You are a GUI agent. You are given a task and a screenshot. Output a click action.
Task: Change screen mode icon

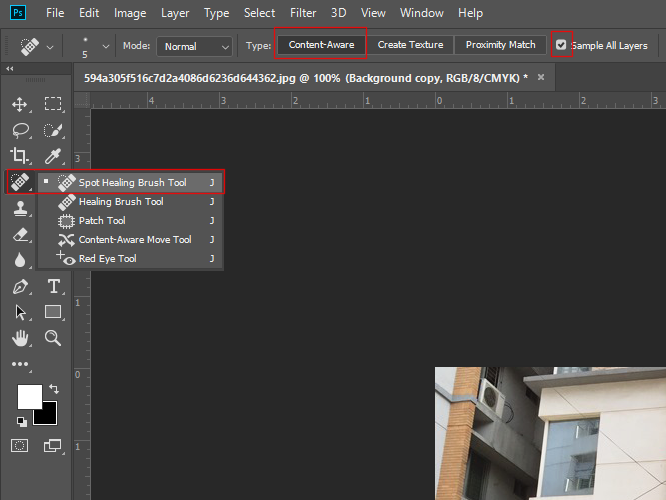[53, 446]
